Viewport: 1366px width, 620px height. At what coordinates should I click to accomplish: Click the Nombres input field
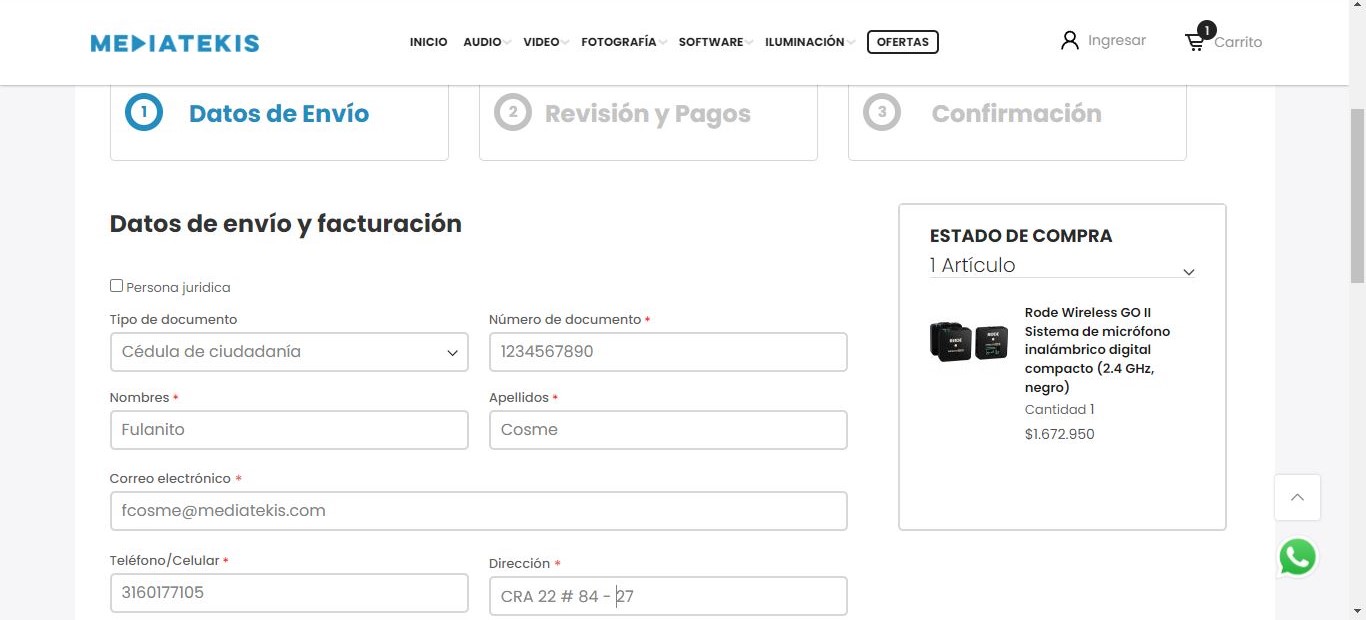pos(289,430)
